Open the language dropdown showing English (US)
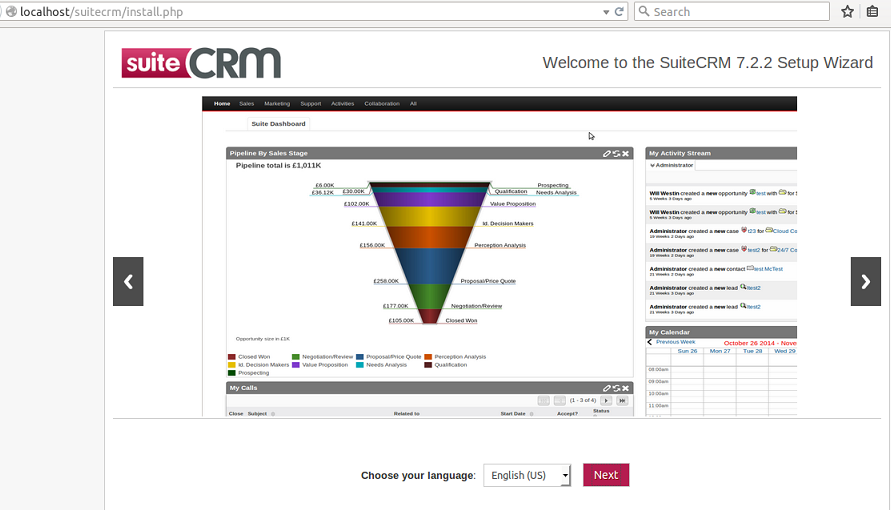 coord(527,475)
